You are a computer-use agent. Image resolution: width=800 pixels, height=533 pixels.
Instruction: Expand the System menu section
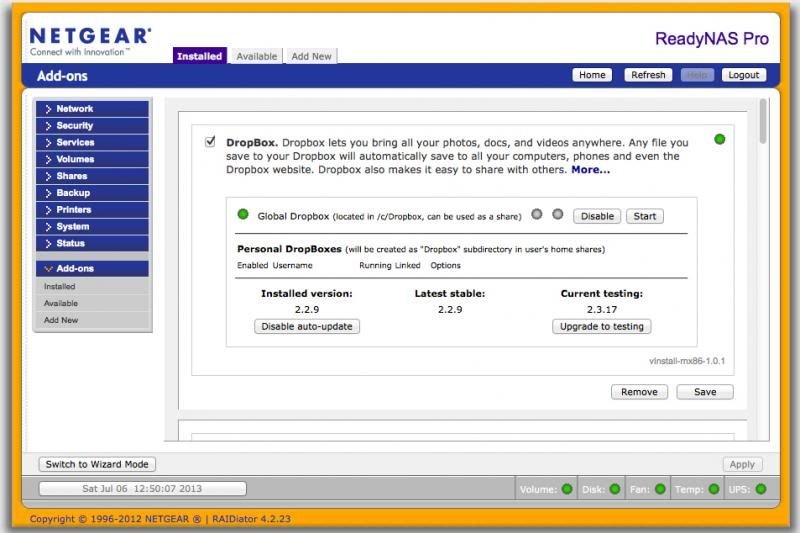pyautogui.click(x=92, y=226)
